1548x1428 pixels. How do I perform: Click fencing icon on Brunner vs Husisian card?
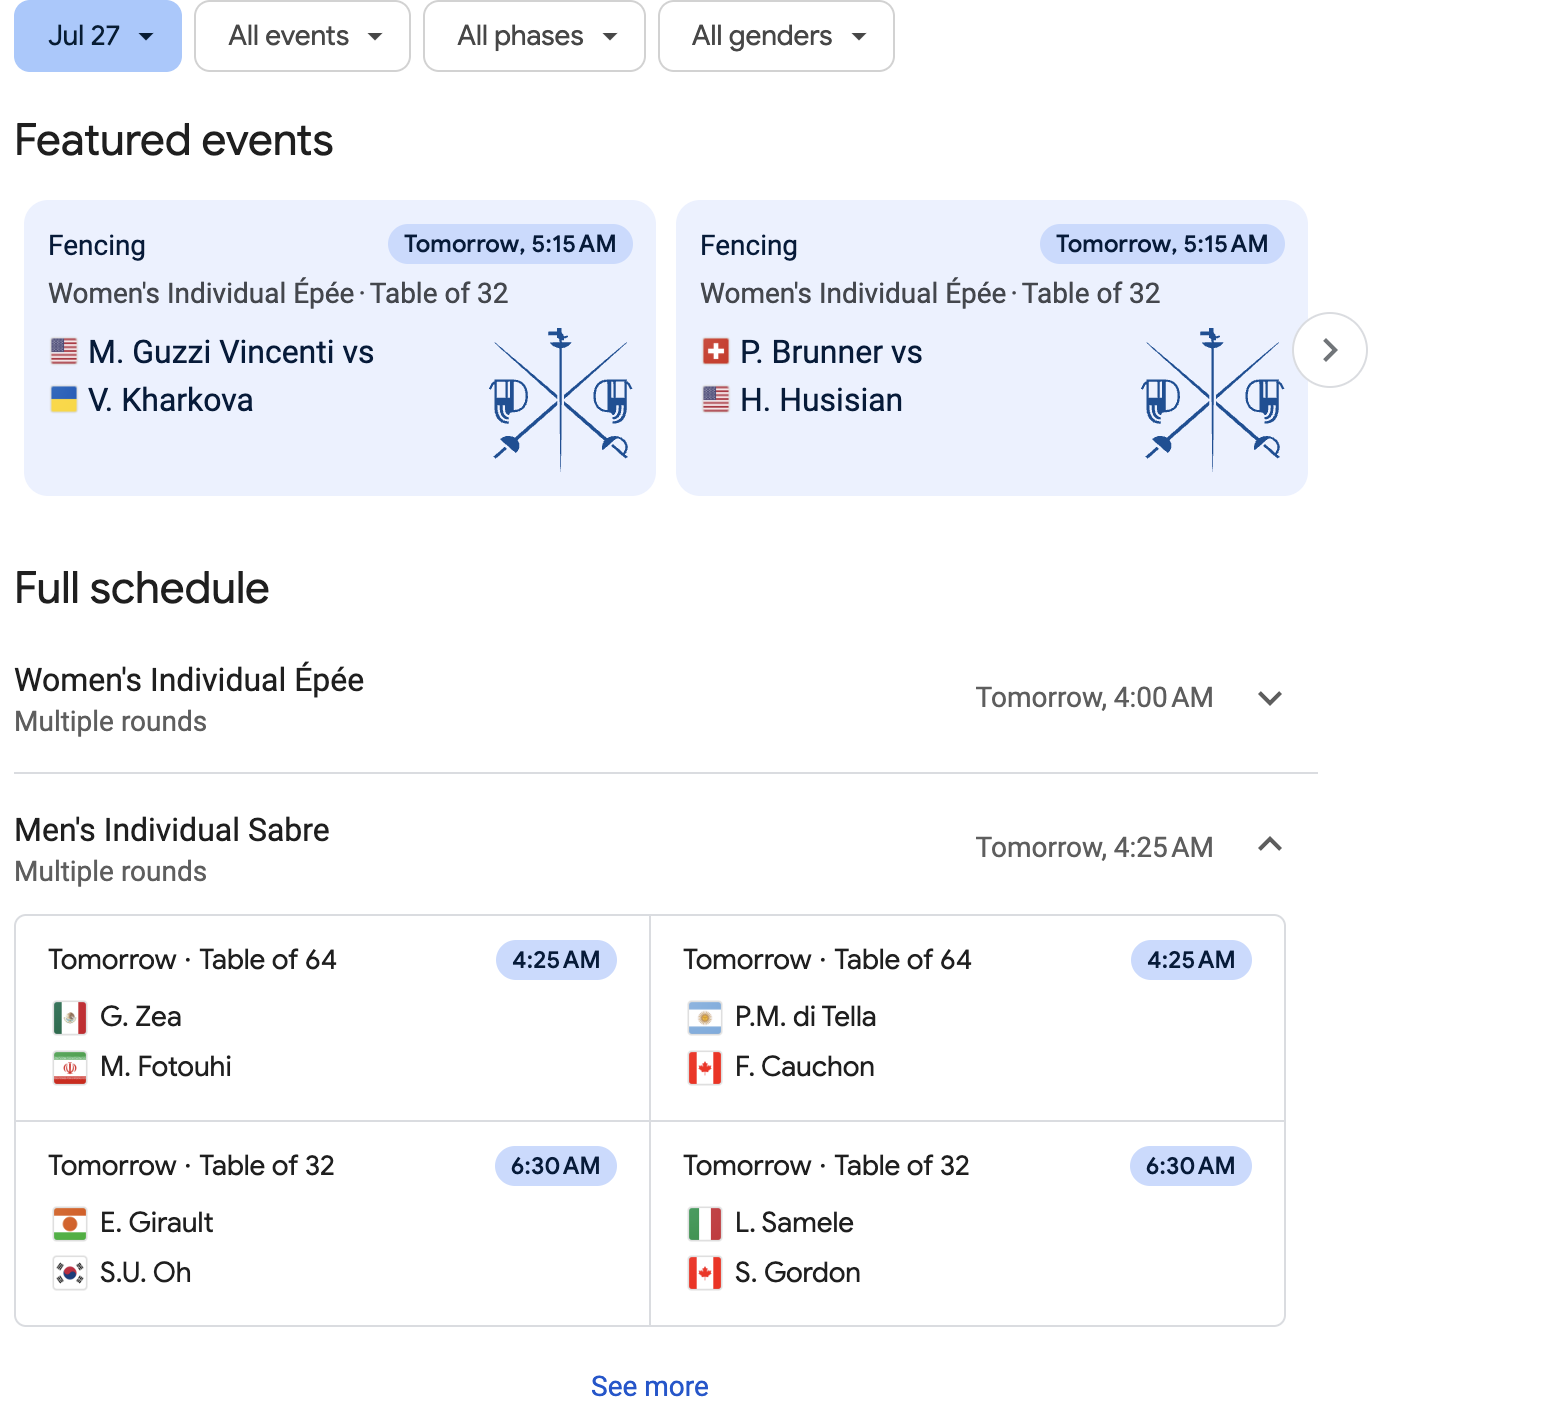pos(1212,398)
